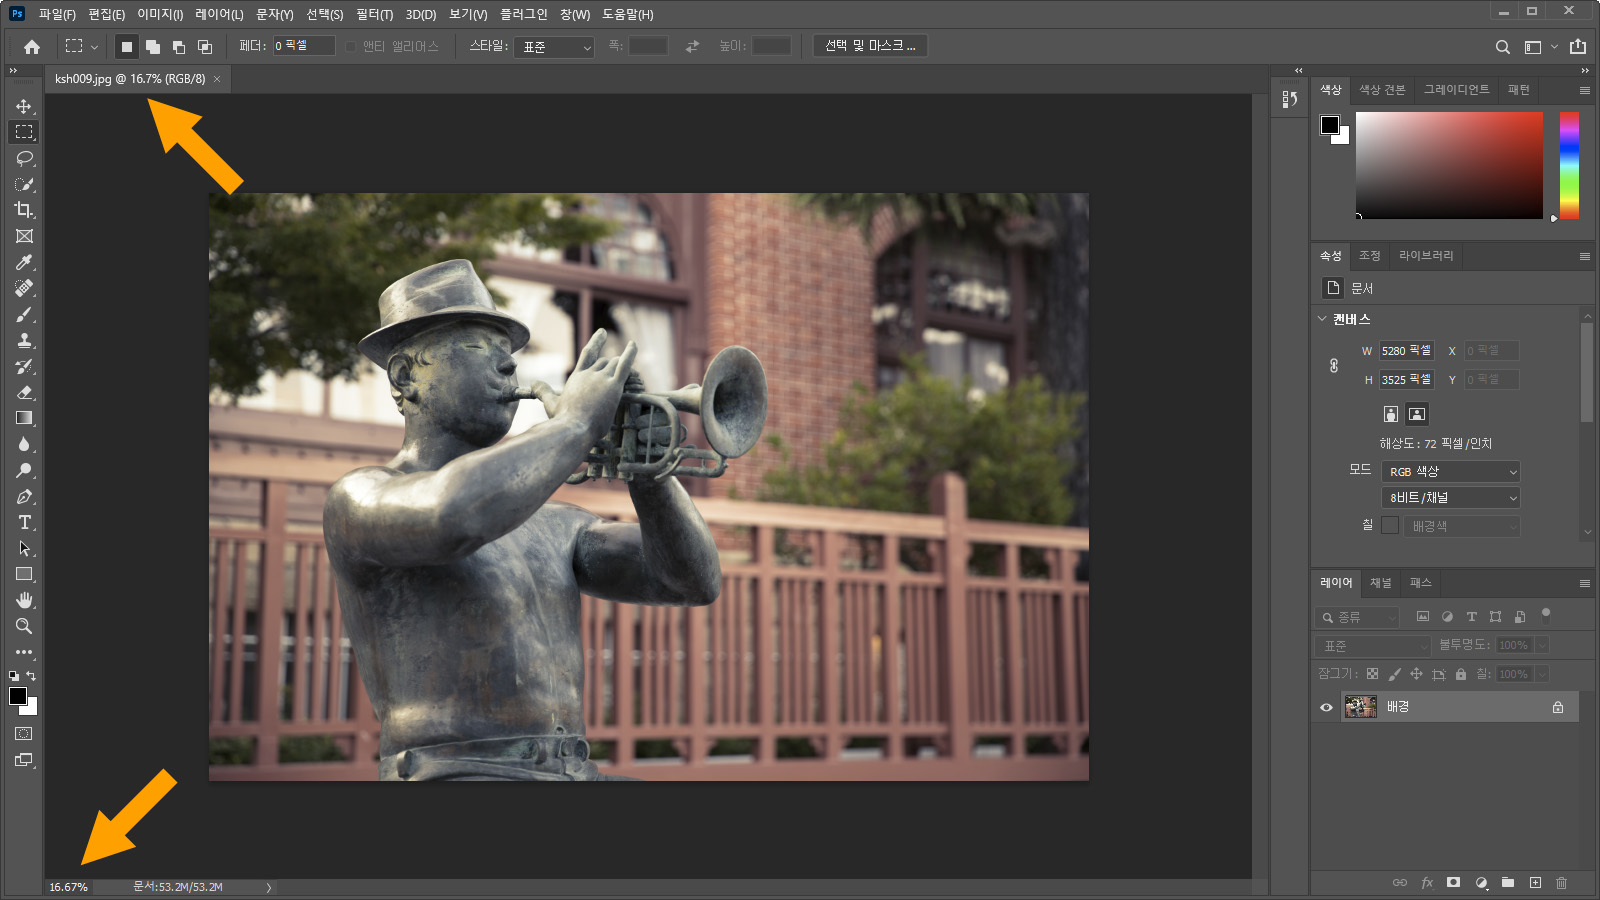The image size is (1600, 900).
Task: Swap foreground and background colors
Action: (x=31, y=676)
